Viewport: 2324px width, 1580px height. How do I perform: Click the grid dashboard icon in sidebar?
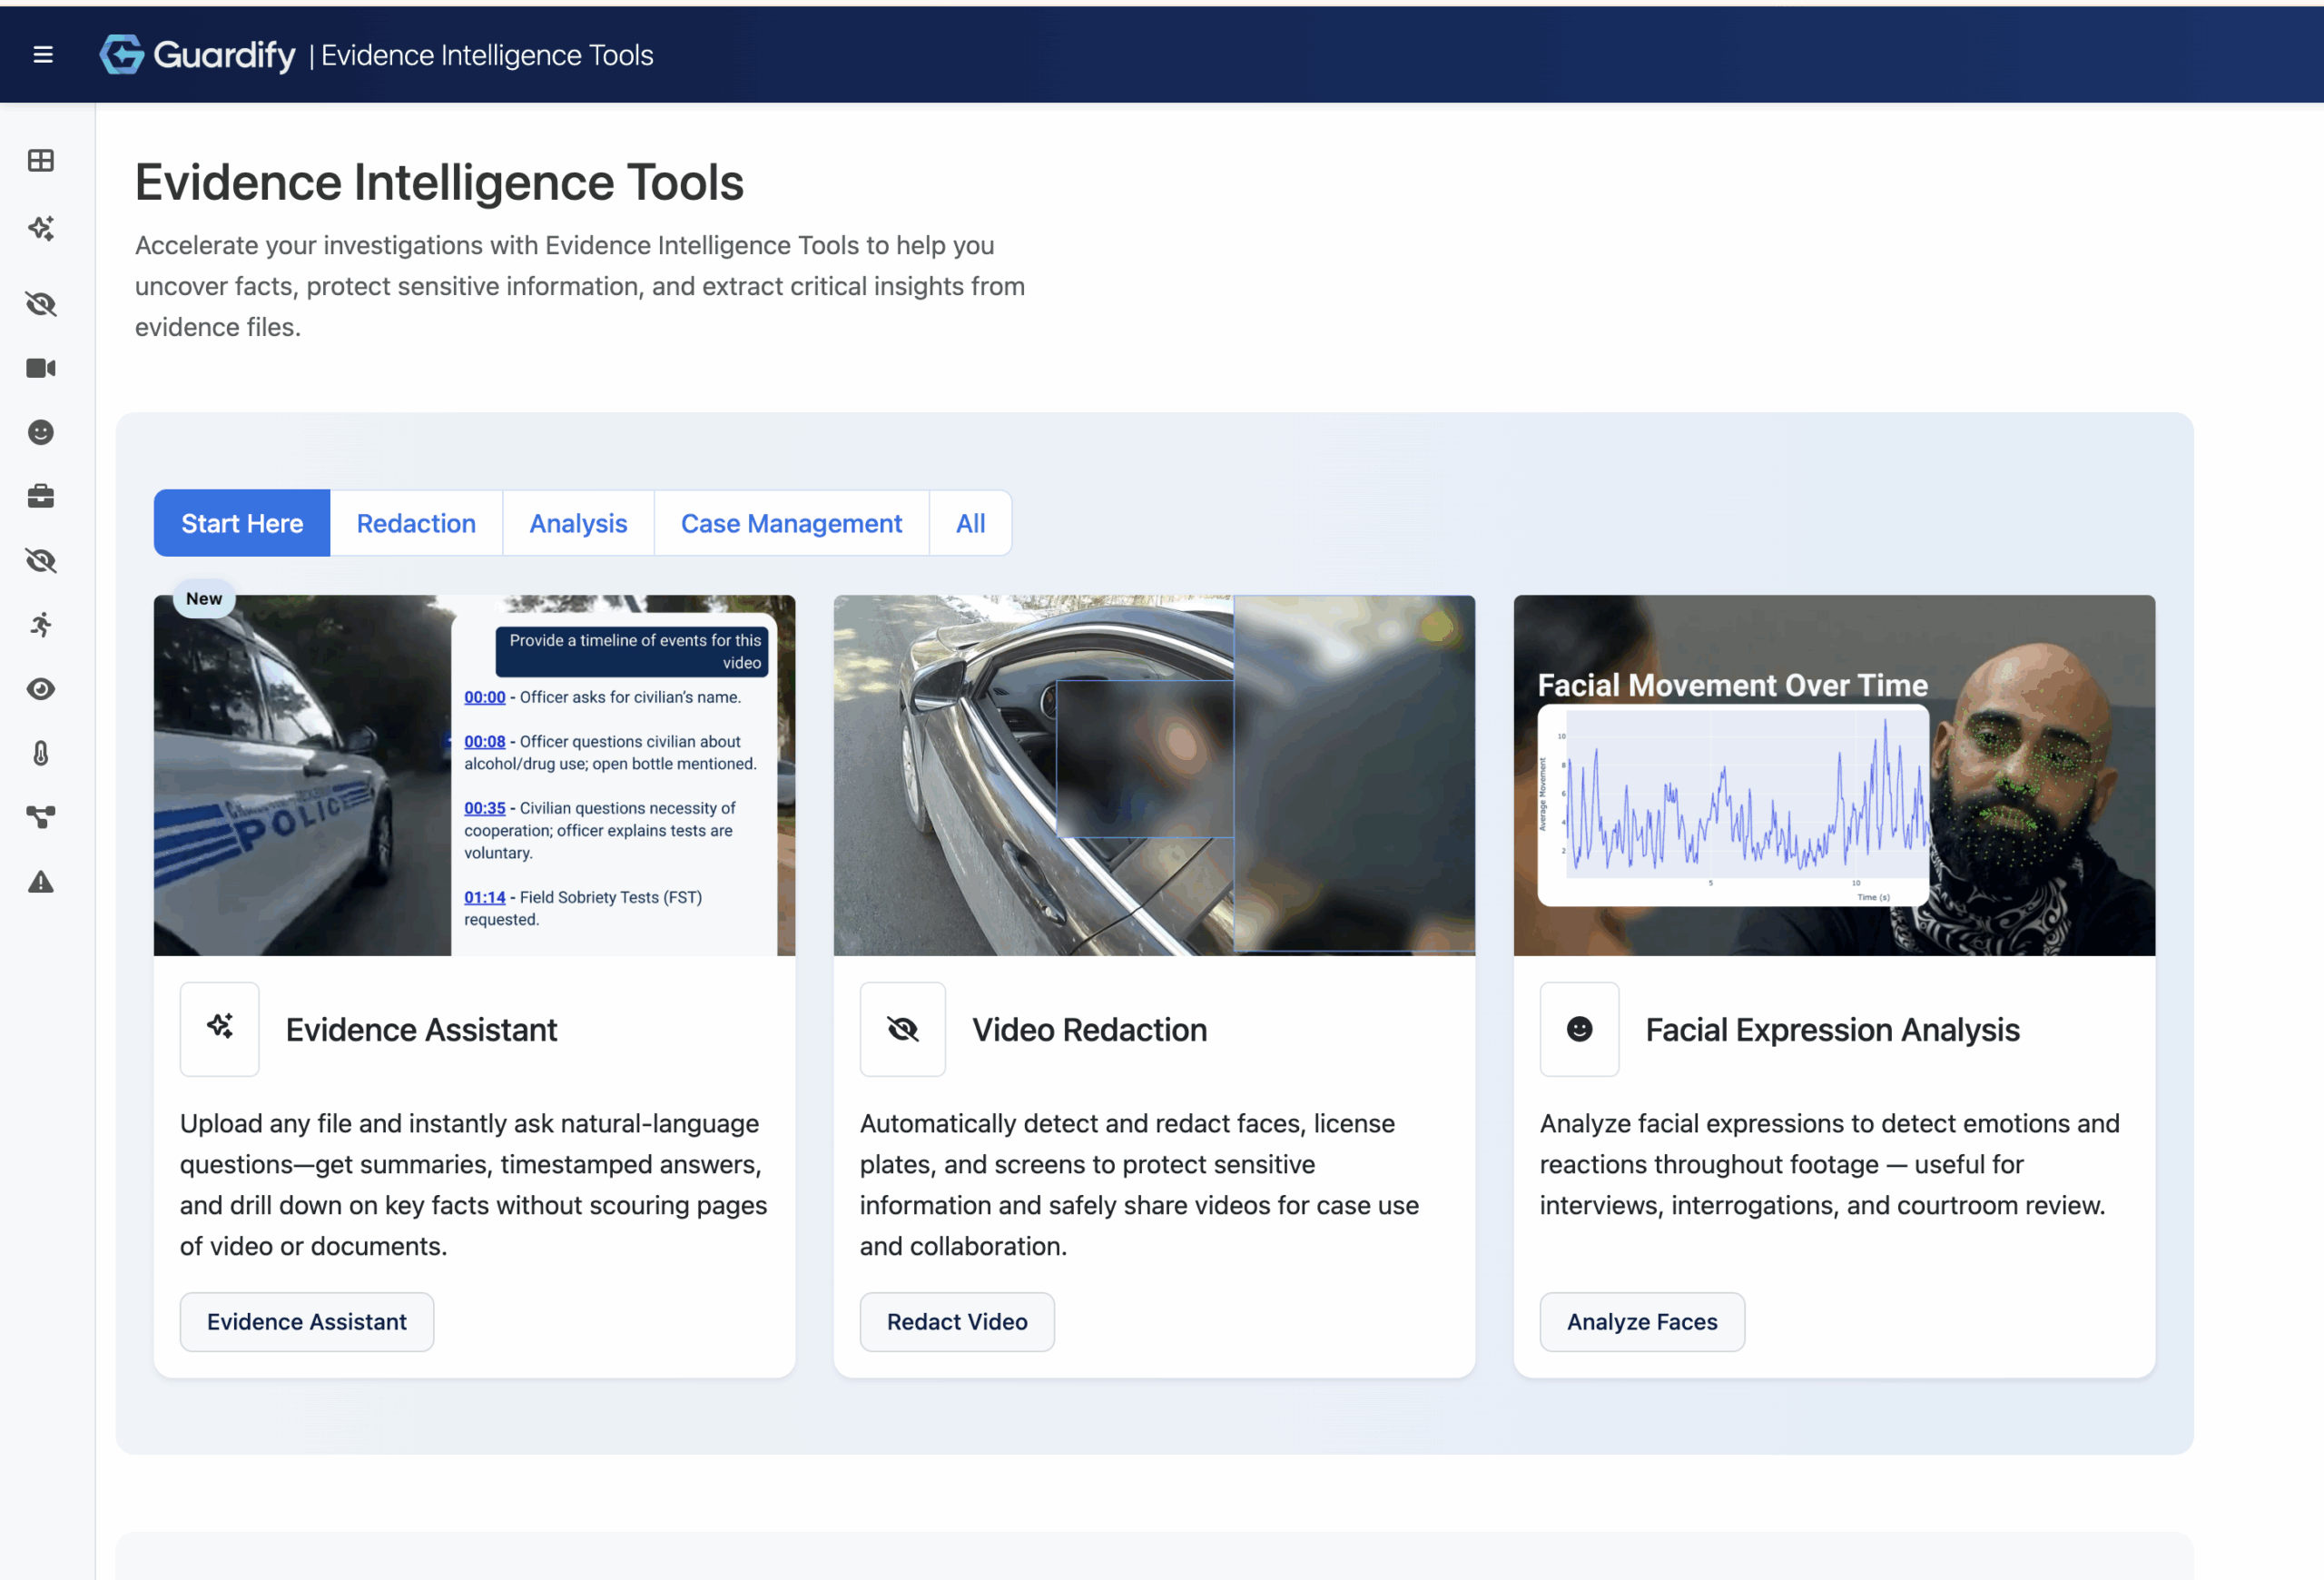click(41, 161)
